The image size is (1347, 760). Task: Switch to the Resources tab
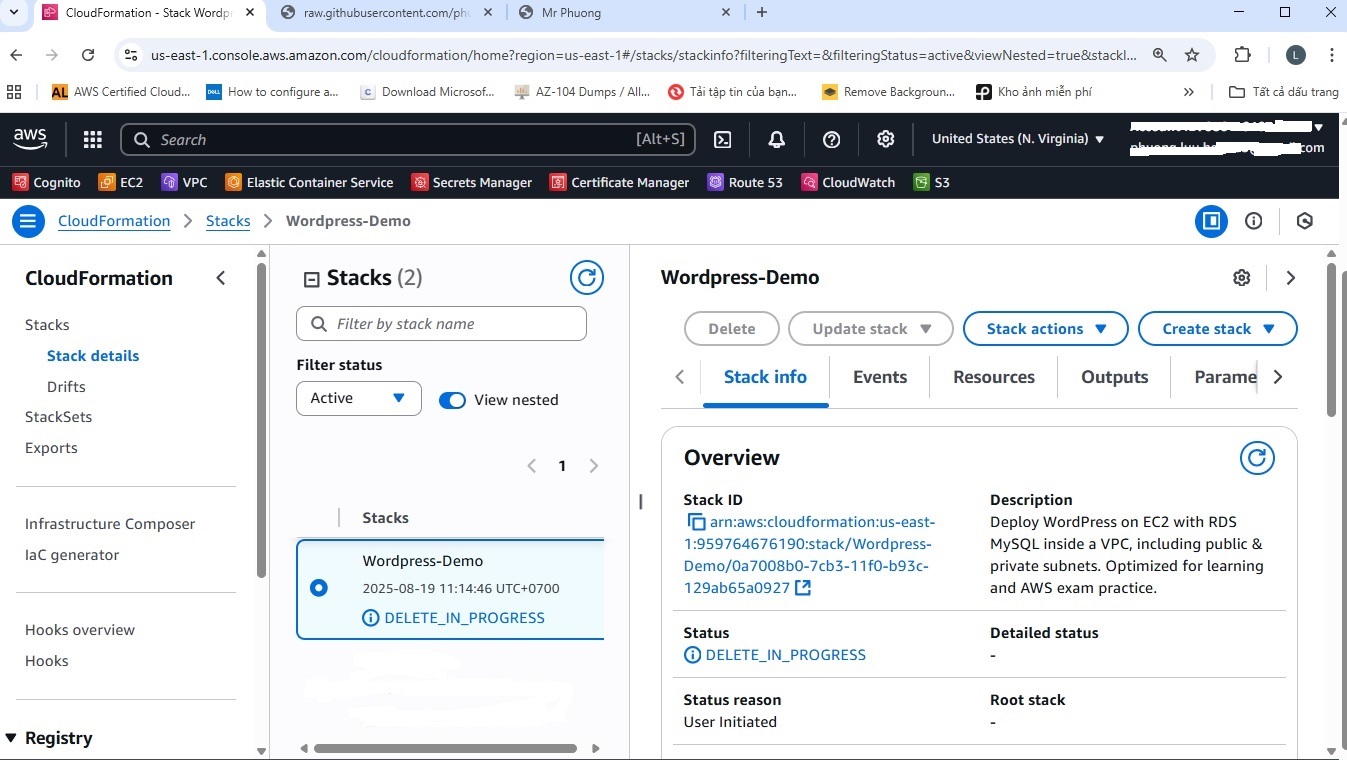click(x=993, y=377)
